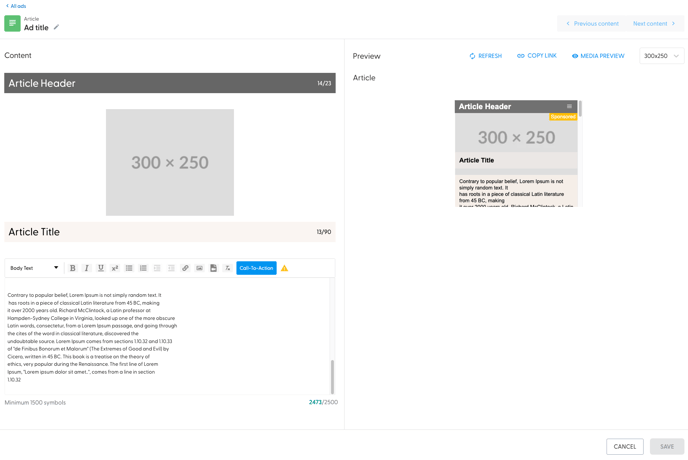
Task: Go to Previous content
Action: (592, 24)
